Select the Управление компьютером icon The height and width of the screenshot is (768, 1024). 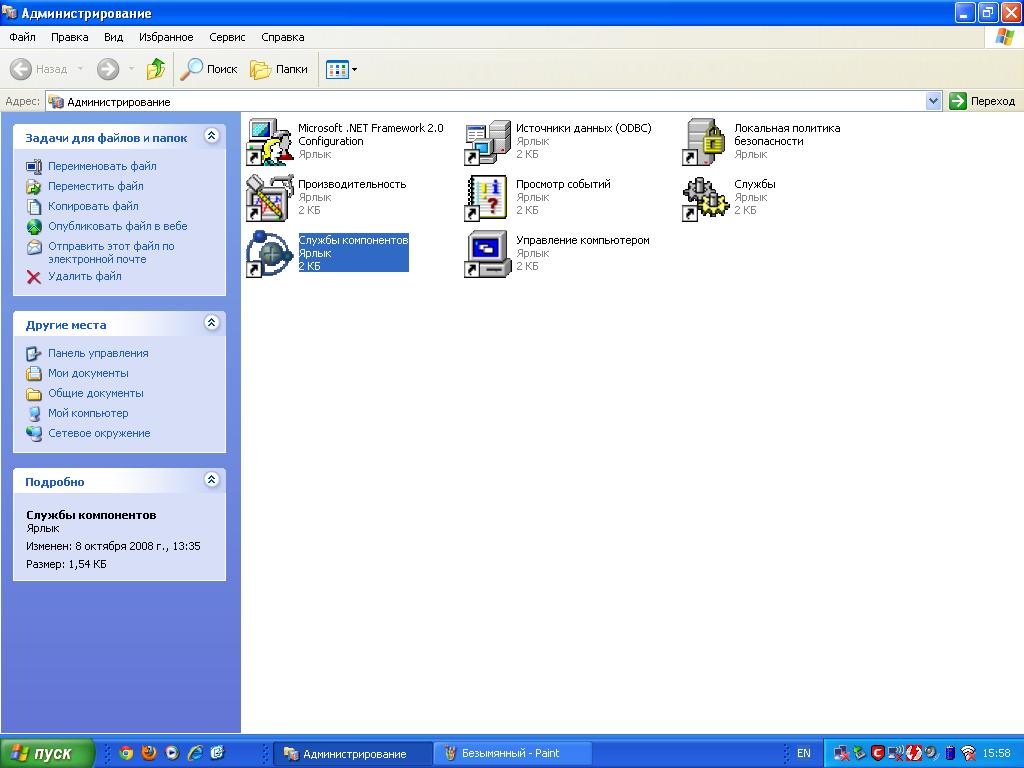(x=487, y=254)
